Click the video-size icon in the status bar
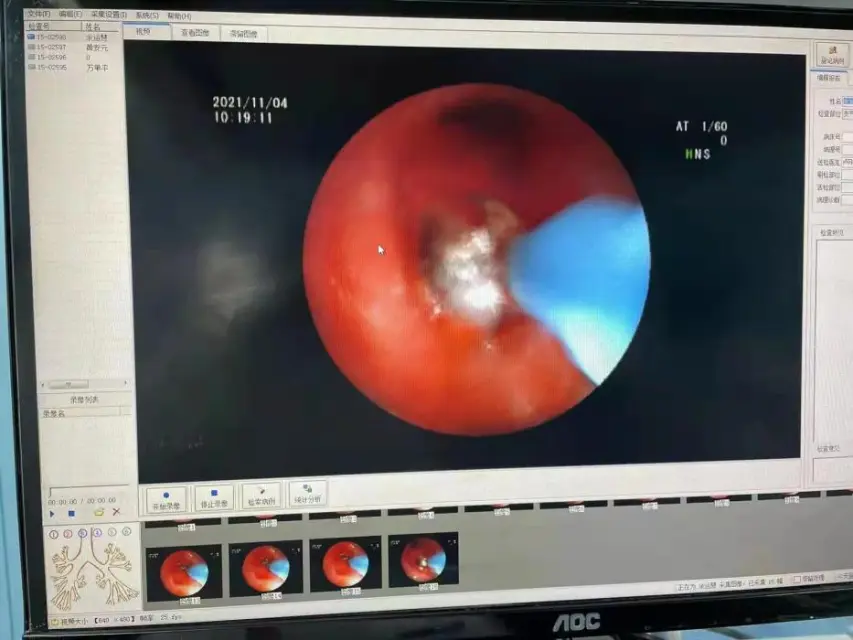Image resolution: width=853 pixels, height=640 pixels. point(54,621)
